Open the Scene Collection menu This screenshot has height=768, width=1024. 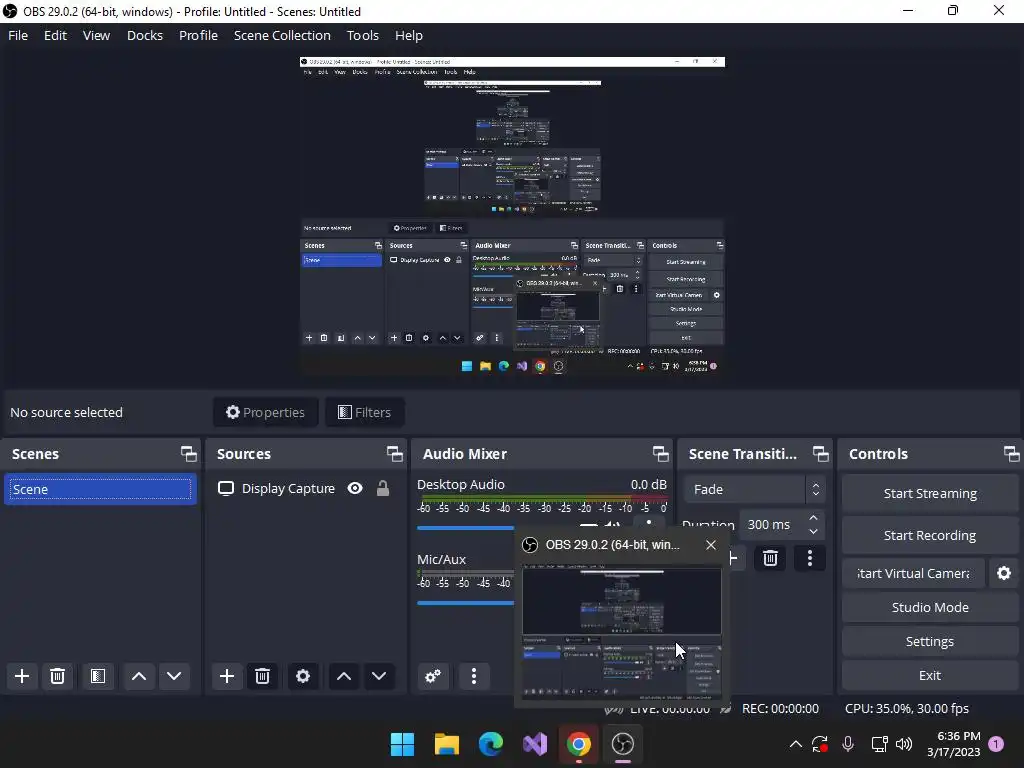[282, 35]
